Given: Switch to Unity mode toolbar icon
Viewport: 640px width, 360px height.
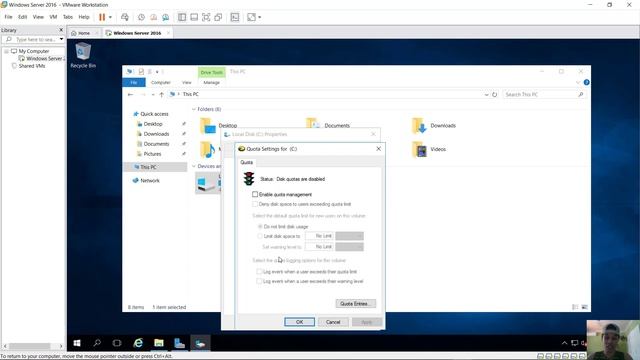Looking at the screenshot, I should coord(218,17).
